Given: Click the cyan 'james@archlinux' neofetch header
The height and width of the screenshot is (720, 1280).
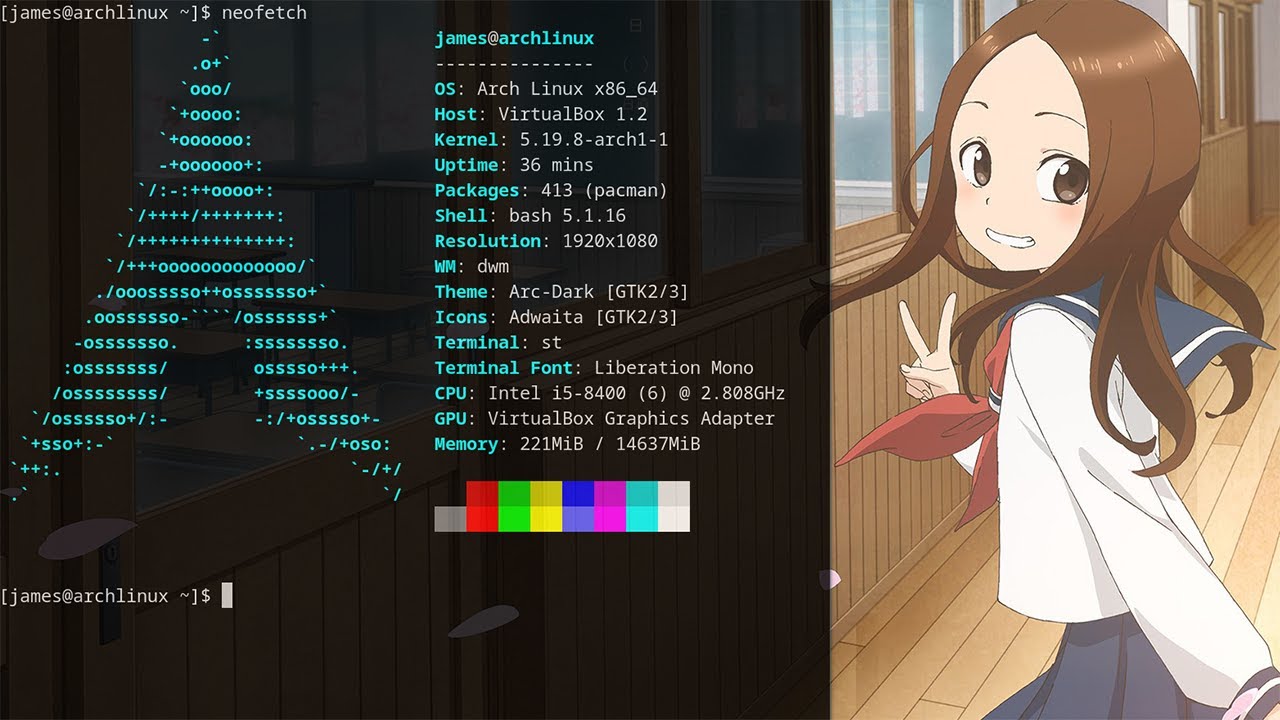Looking at the screenshot, I should [514, 39].
